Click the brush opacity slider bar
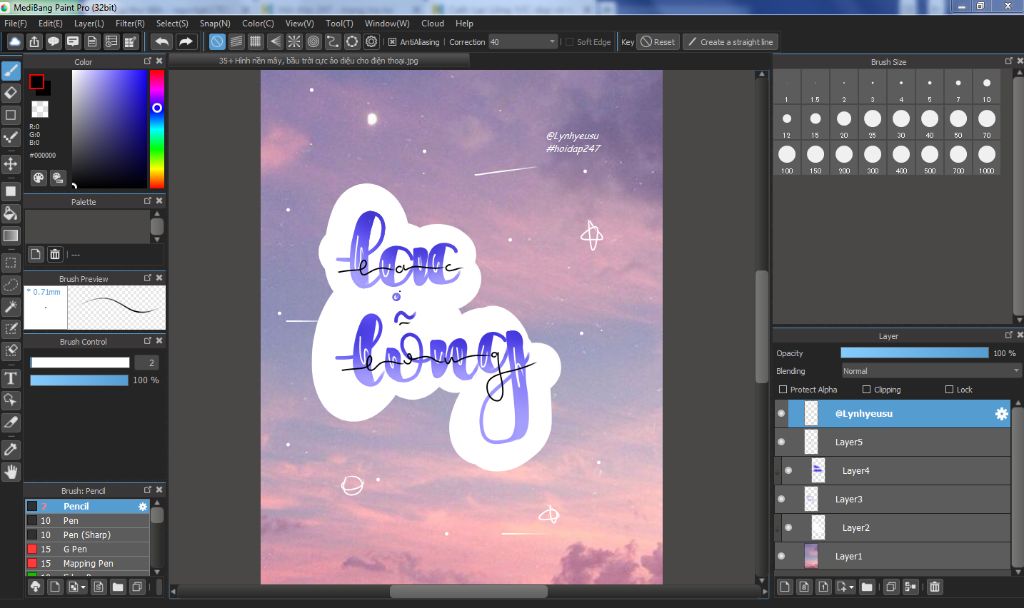 pos(79,380)
